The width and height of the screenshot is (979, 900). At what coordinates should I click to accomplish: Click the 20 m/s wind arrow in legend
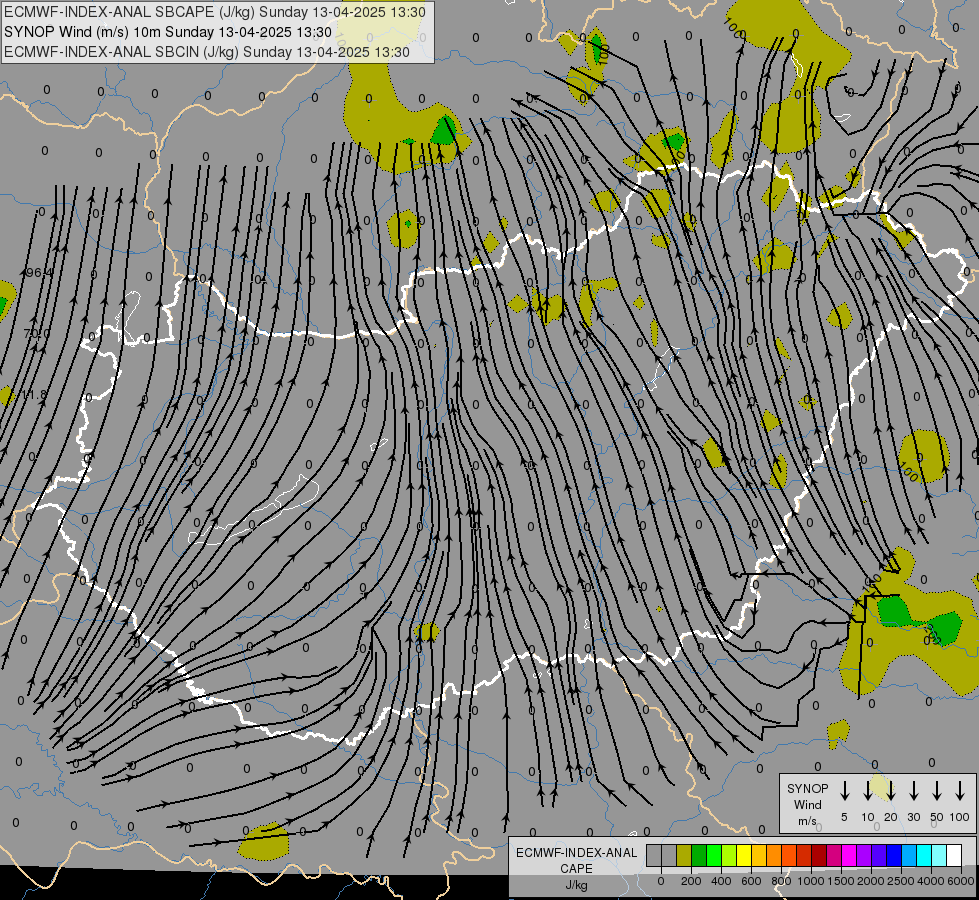click(891, 791)
